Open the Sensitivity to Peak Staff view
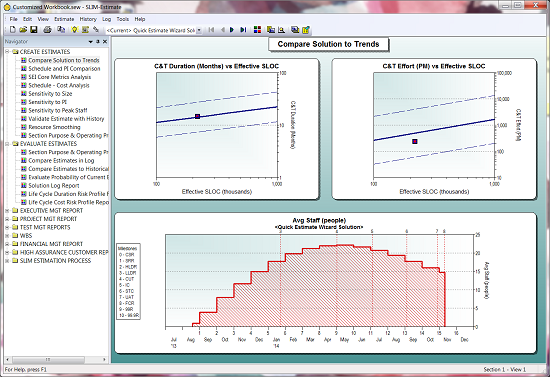Viewport: 550px width, 377px height. (58, 110)
